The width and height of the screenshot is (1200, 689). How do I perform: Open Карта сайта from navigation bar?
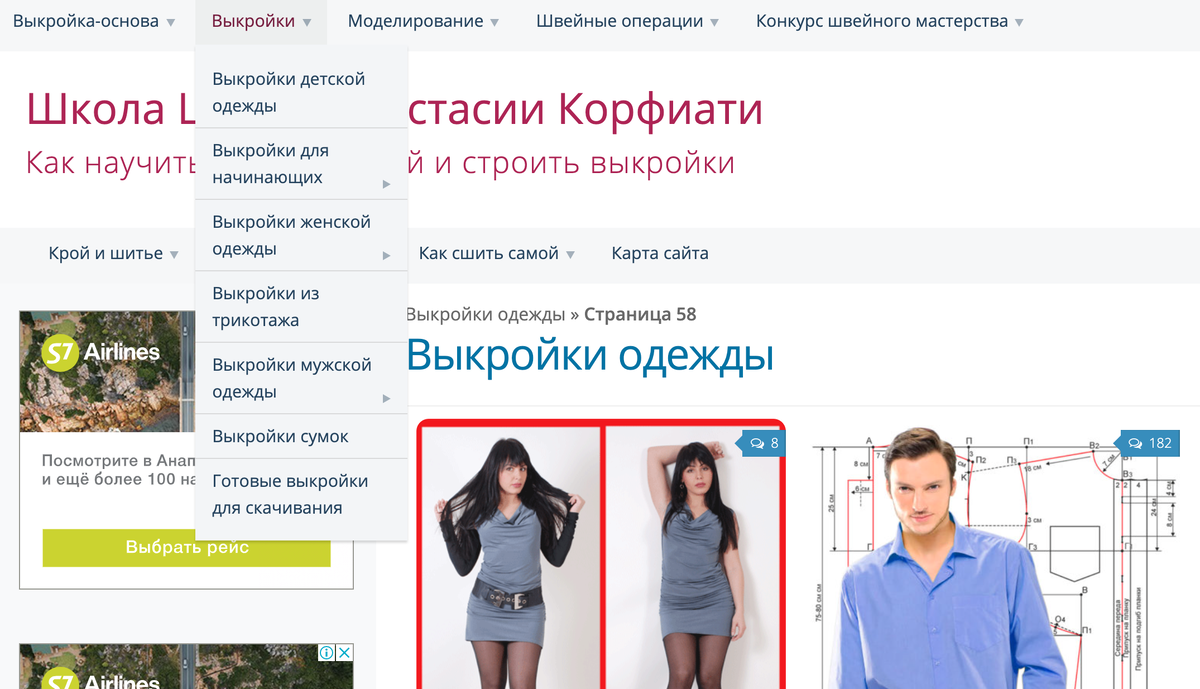click(659, 253)
